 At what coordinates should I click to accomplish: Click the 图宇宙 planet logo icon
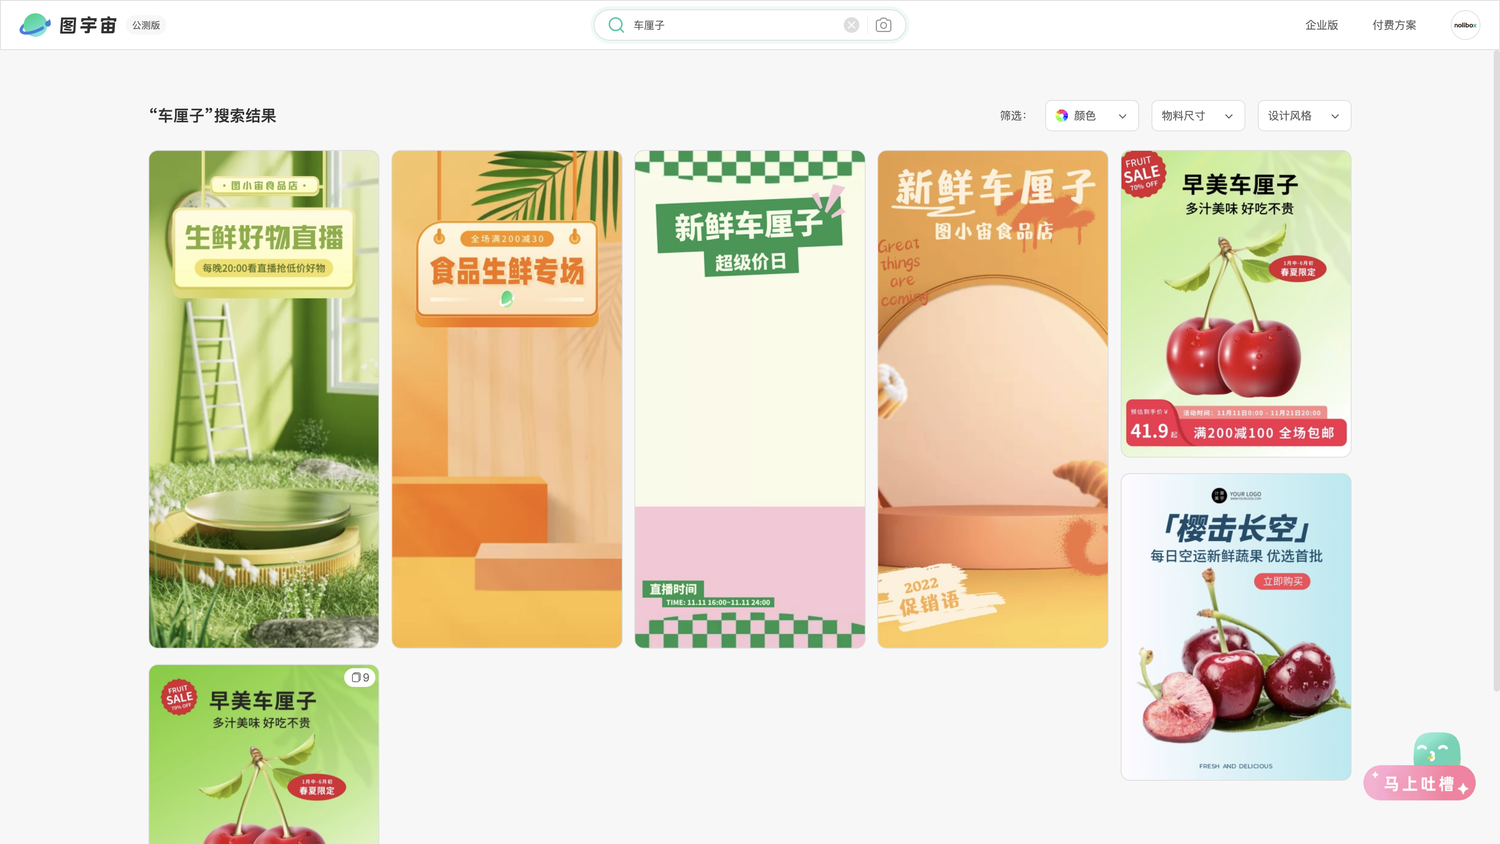pyautogui.click(x=35, y=25)
